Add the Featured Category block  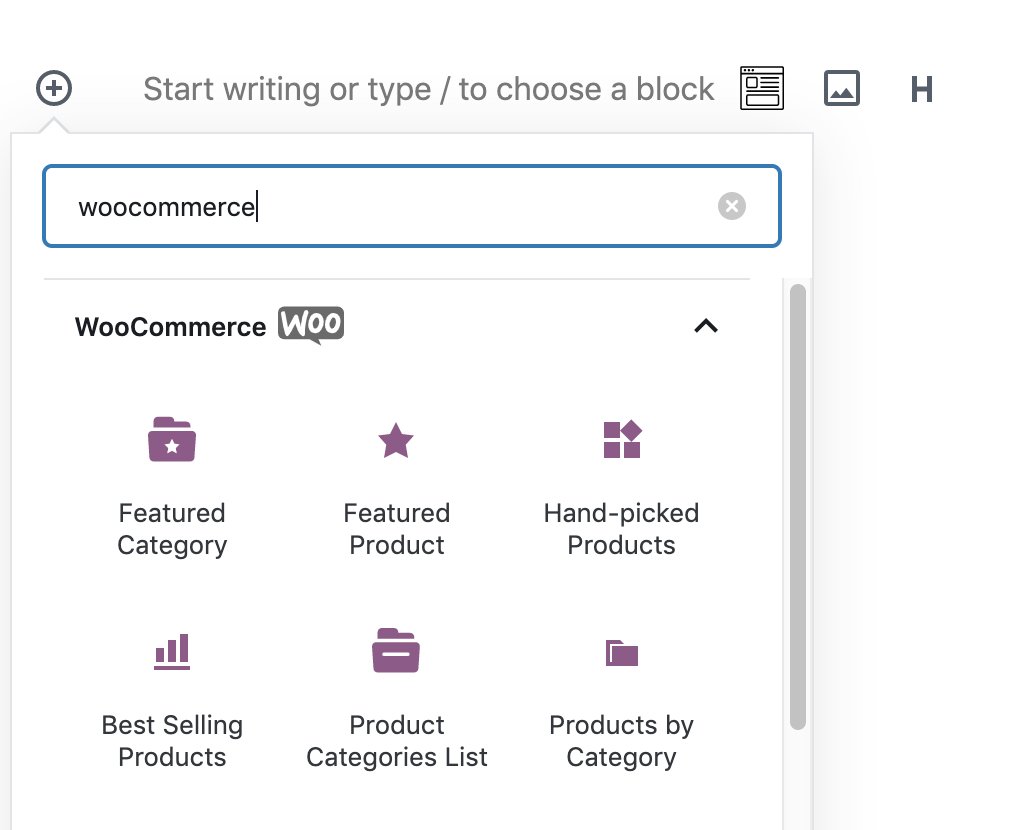point(172,486)
